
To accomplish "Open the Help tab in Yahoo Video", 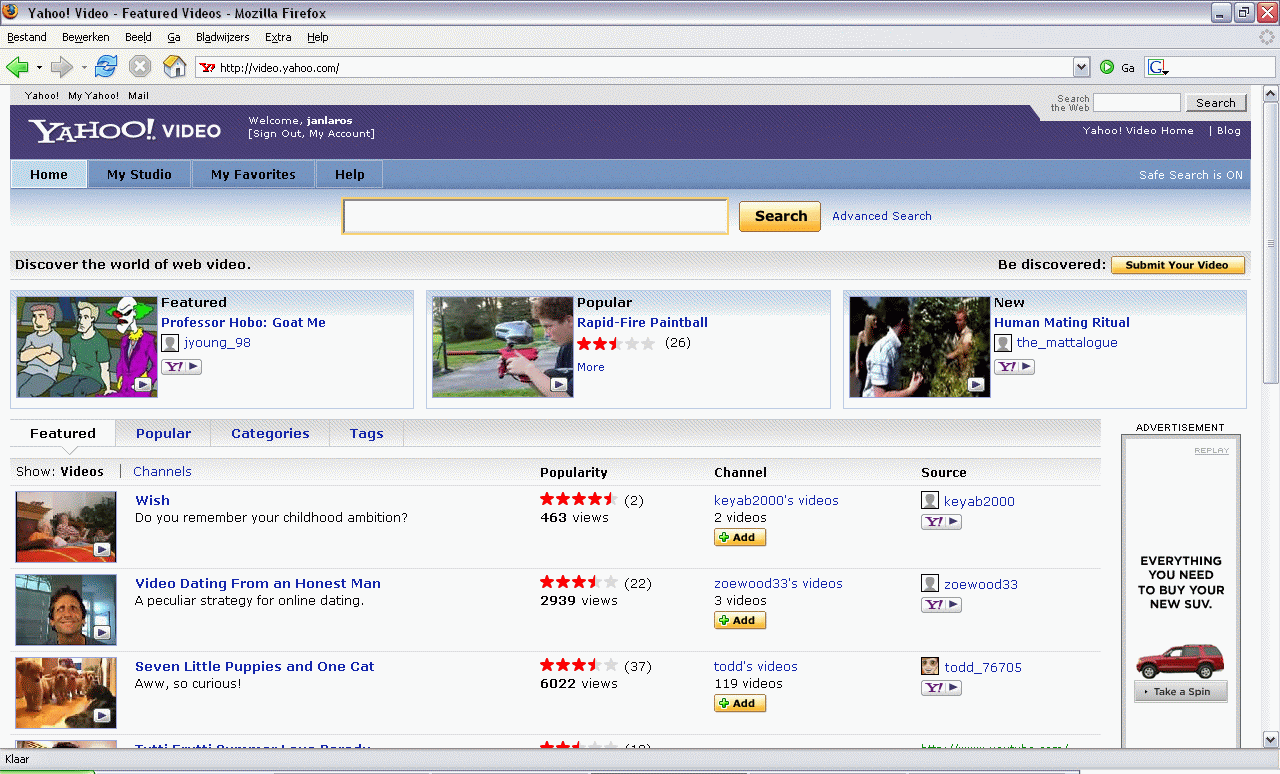I will tap(350, 174).
